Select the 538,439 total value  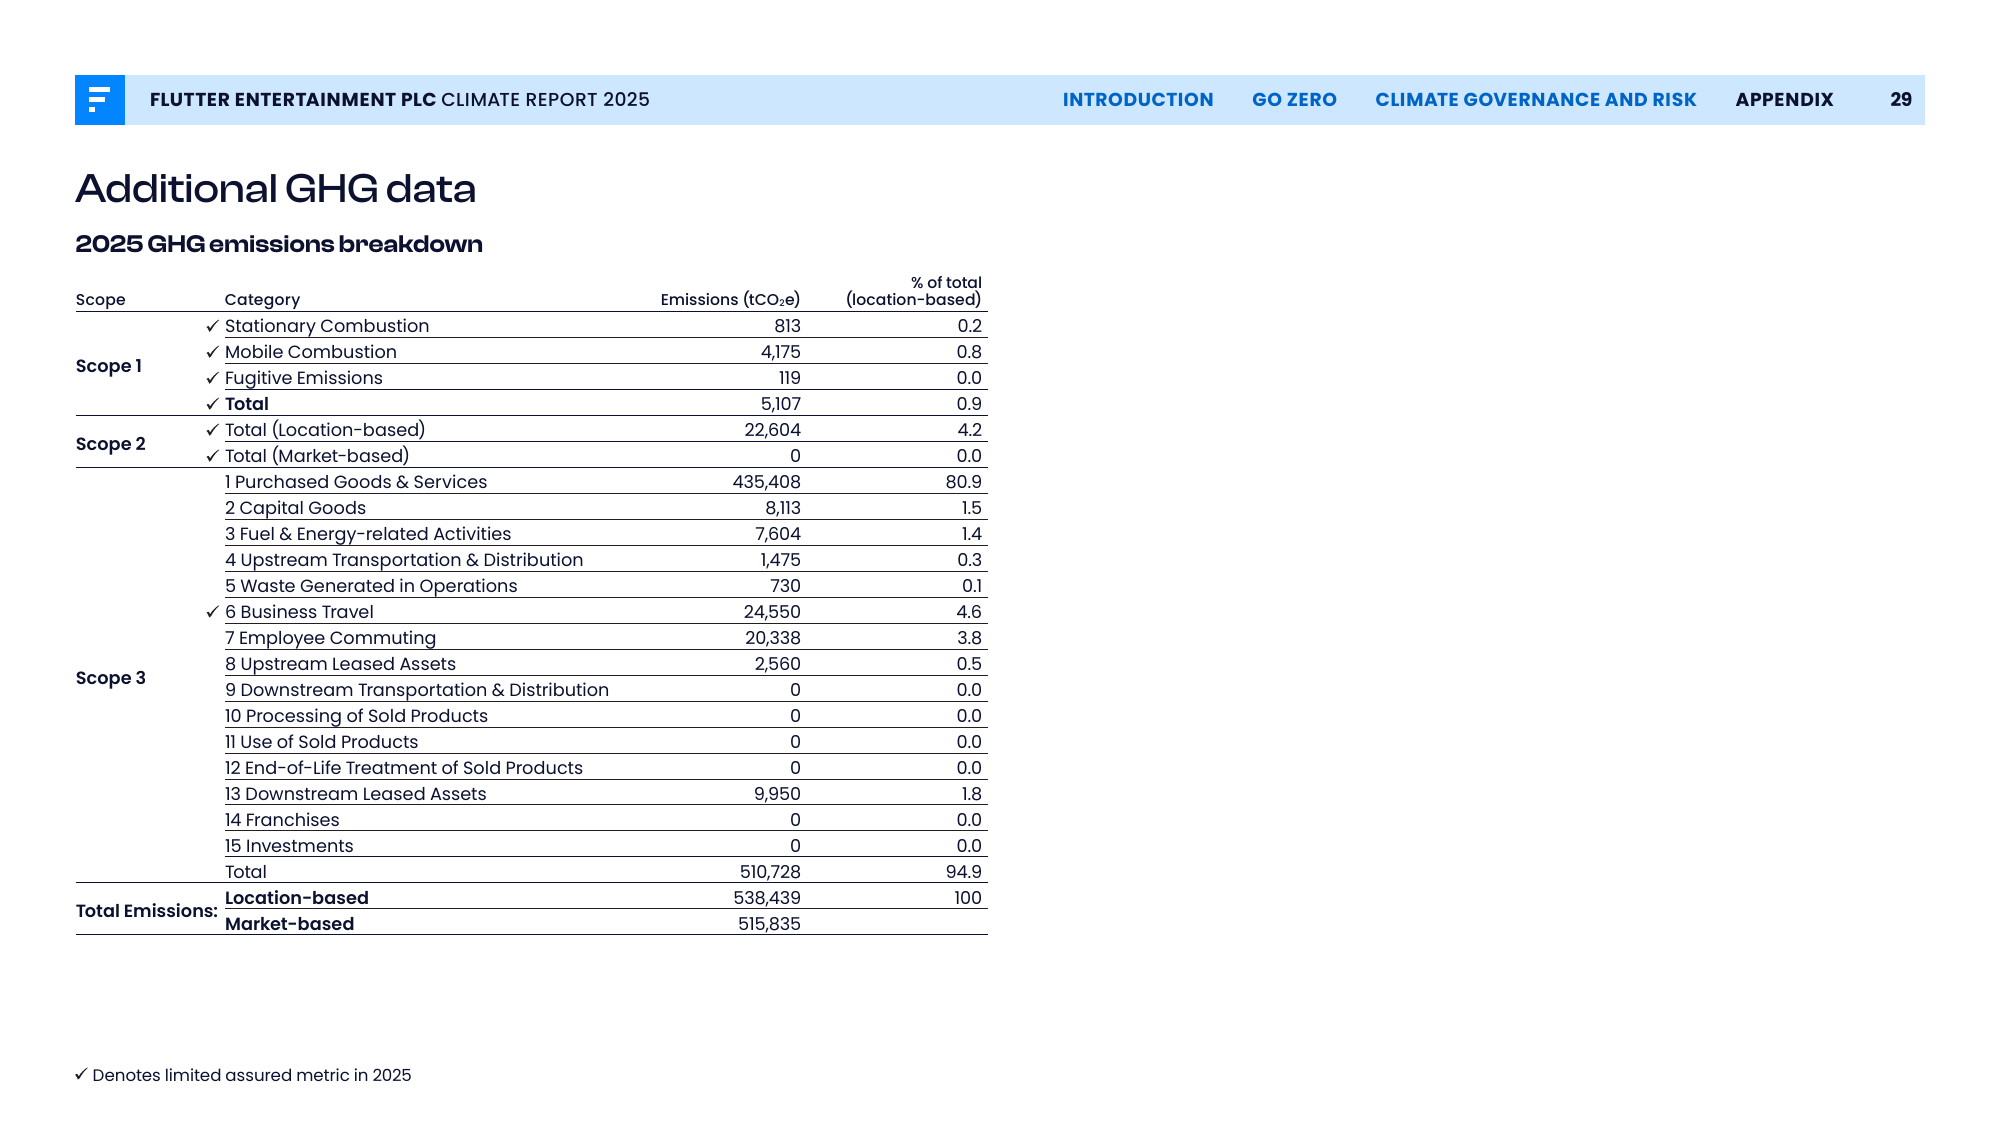click(x=767, y=898)
